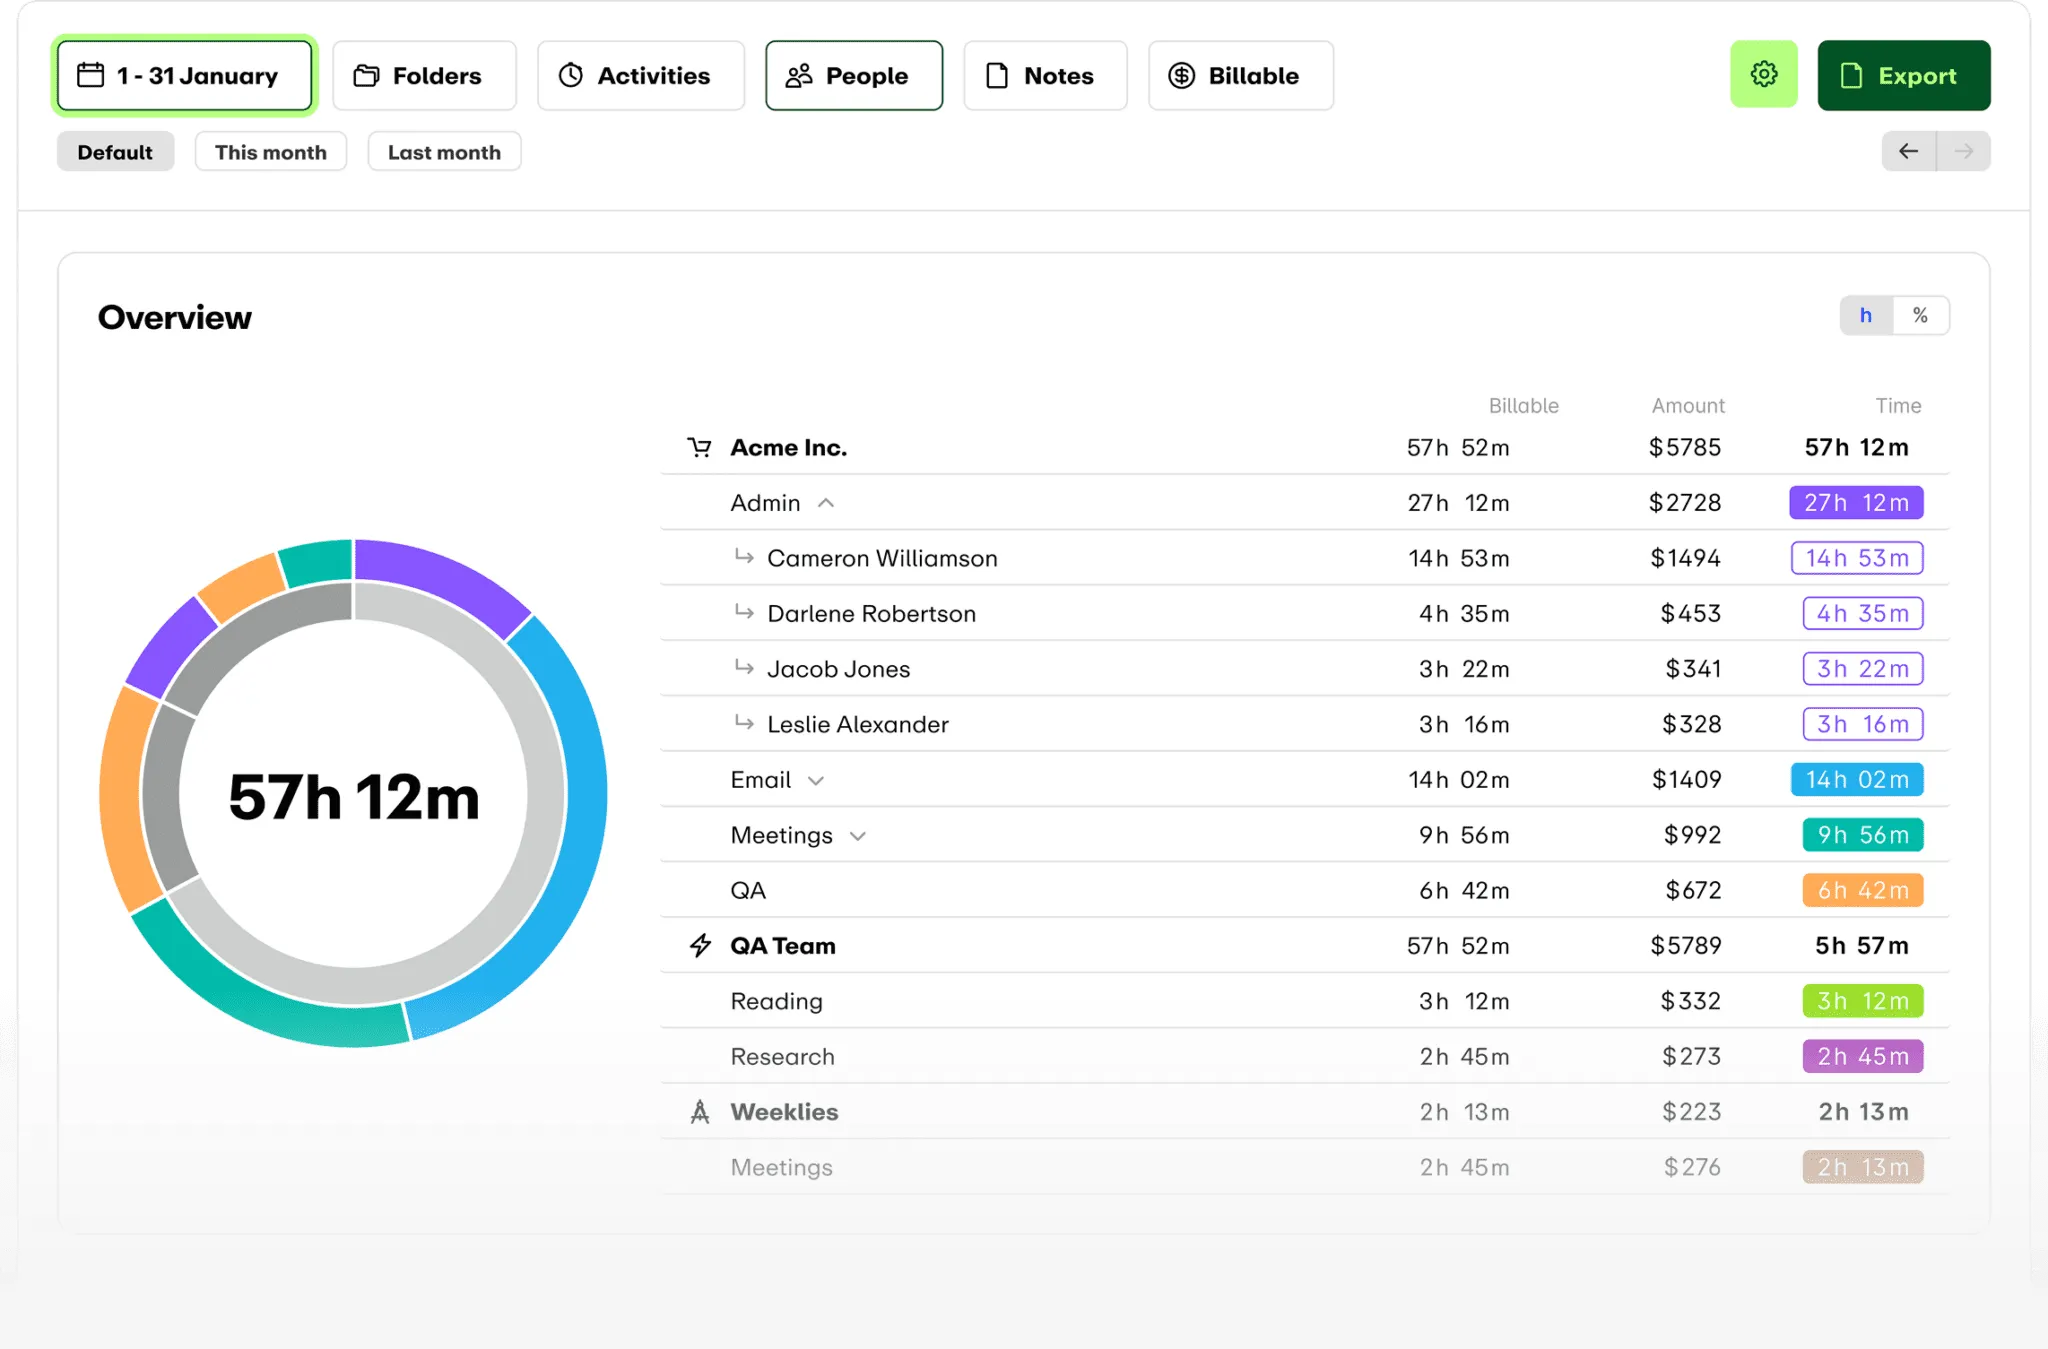Click the purple 27h 12m Admin time badge
Image resolution: width=2048 pixels, height=1349 pixels.
1855,502
